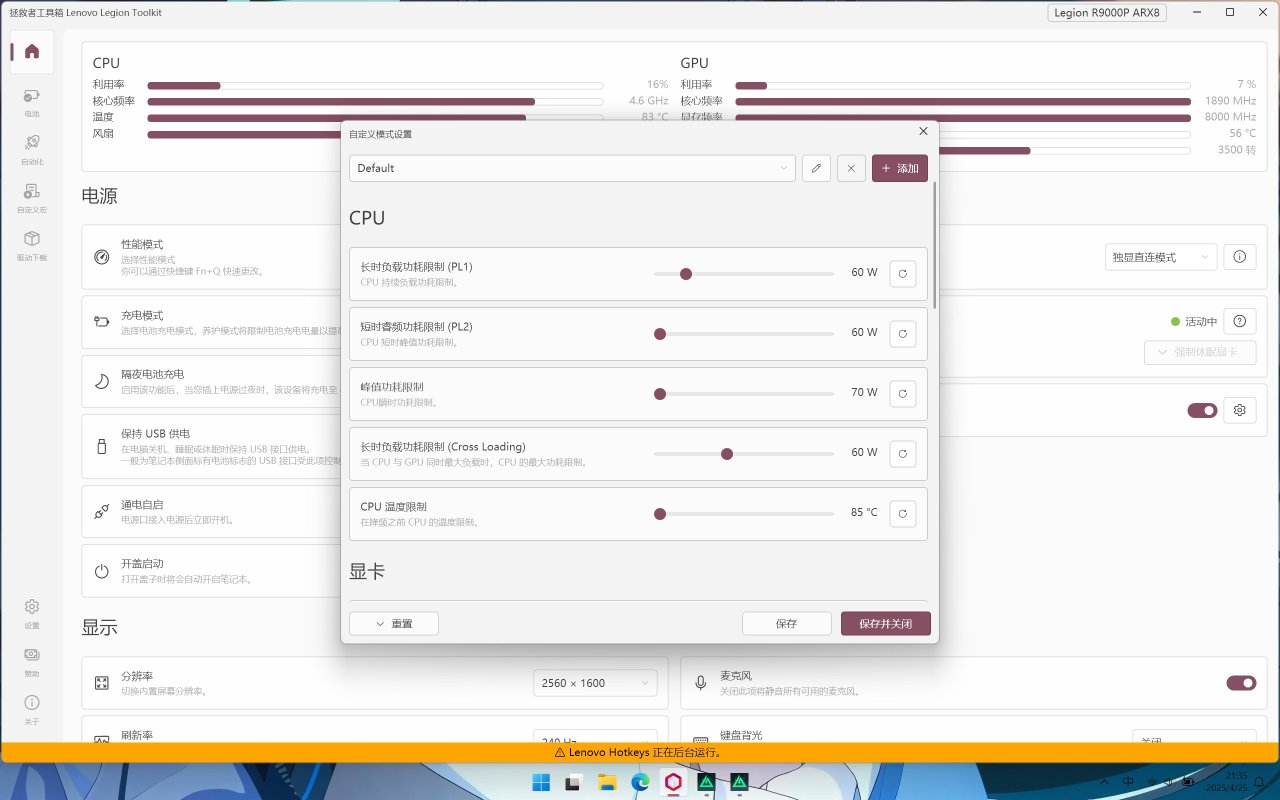Toggle the 麦克风 microphone switch

(x=1241, y=683)
